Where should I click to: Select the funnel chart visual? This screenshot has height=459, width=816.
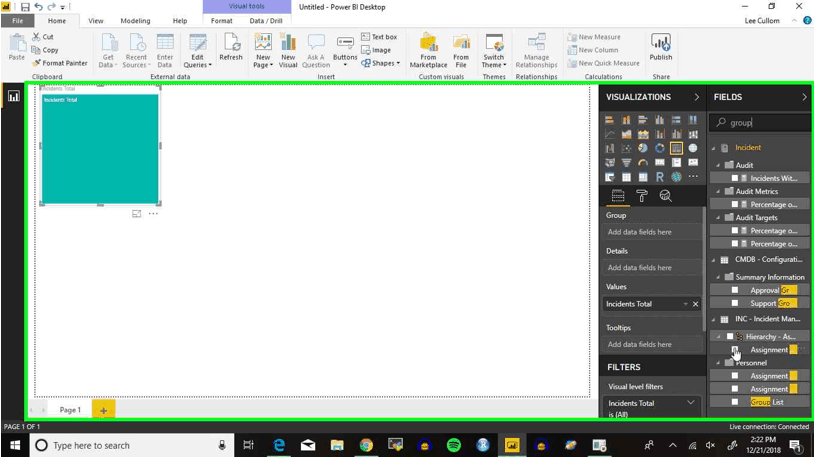[x=626, y=162]
